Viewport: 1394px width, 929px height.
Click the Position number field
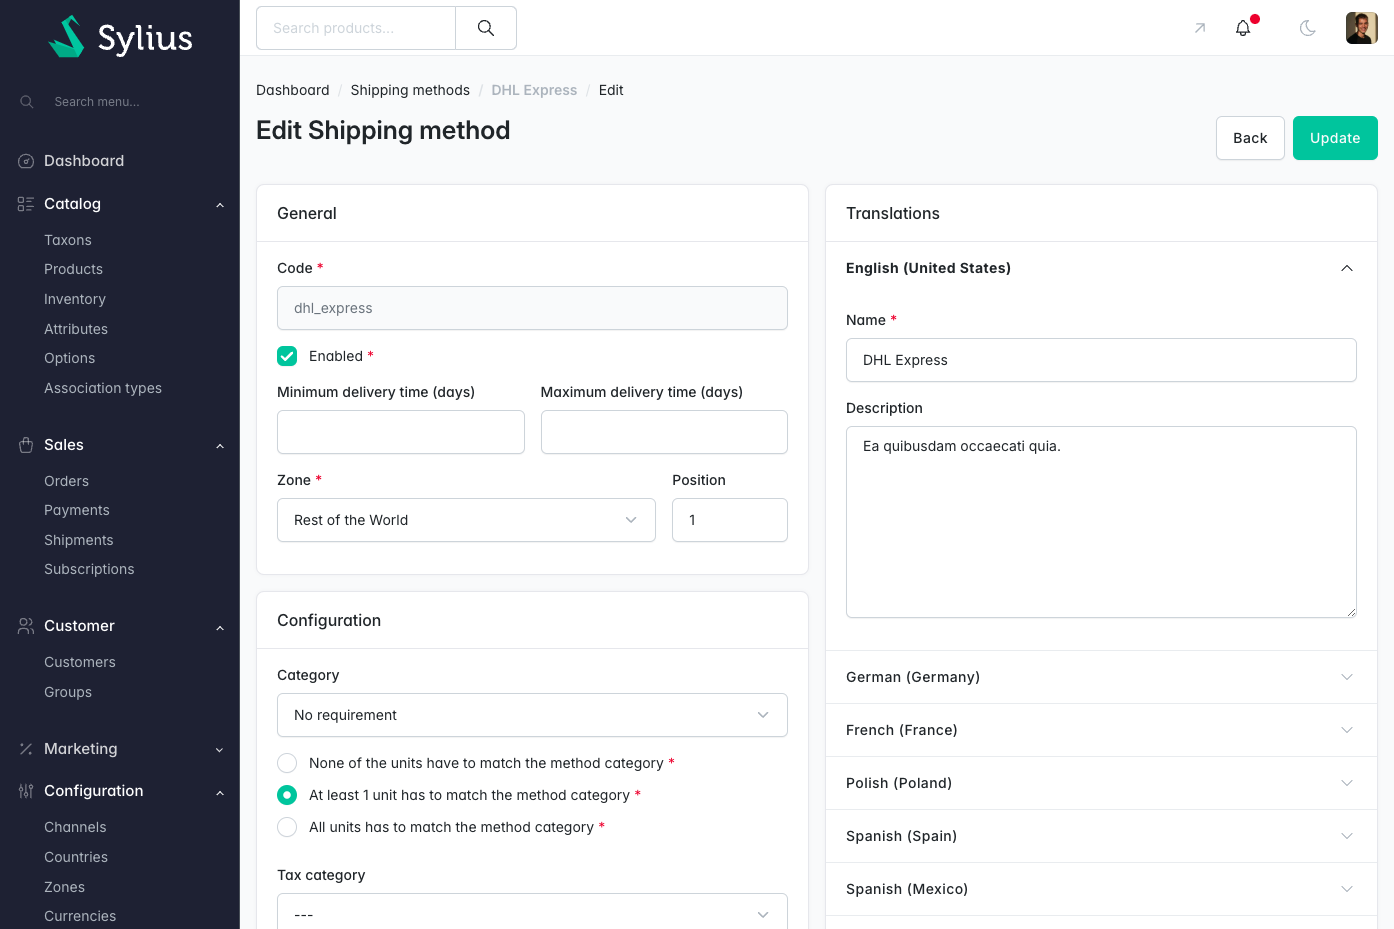pyautogui.click(x=730, y=520)
